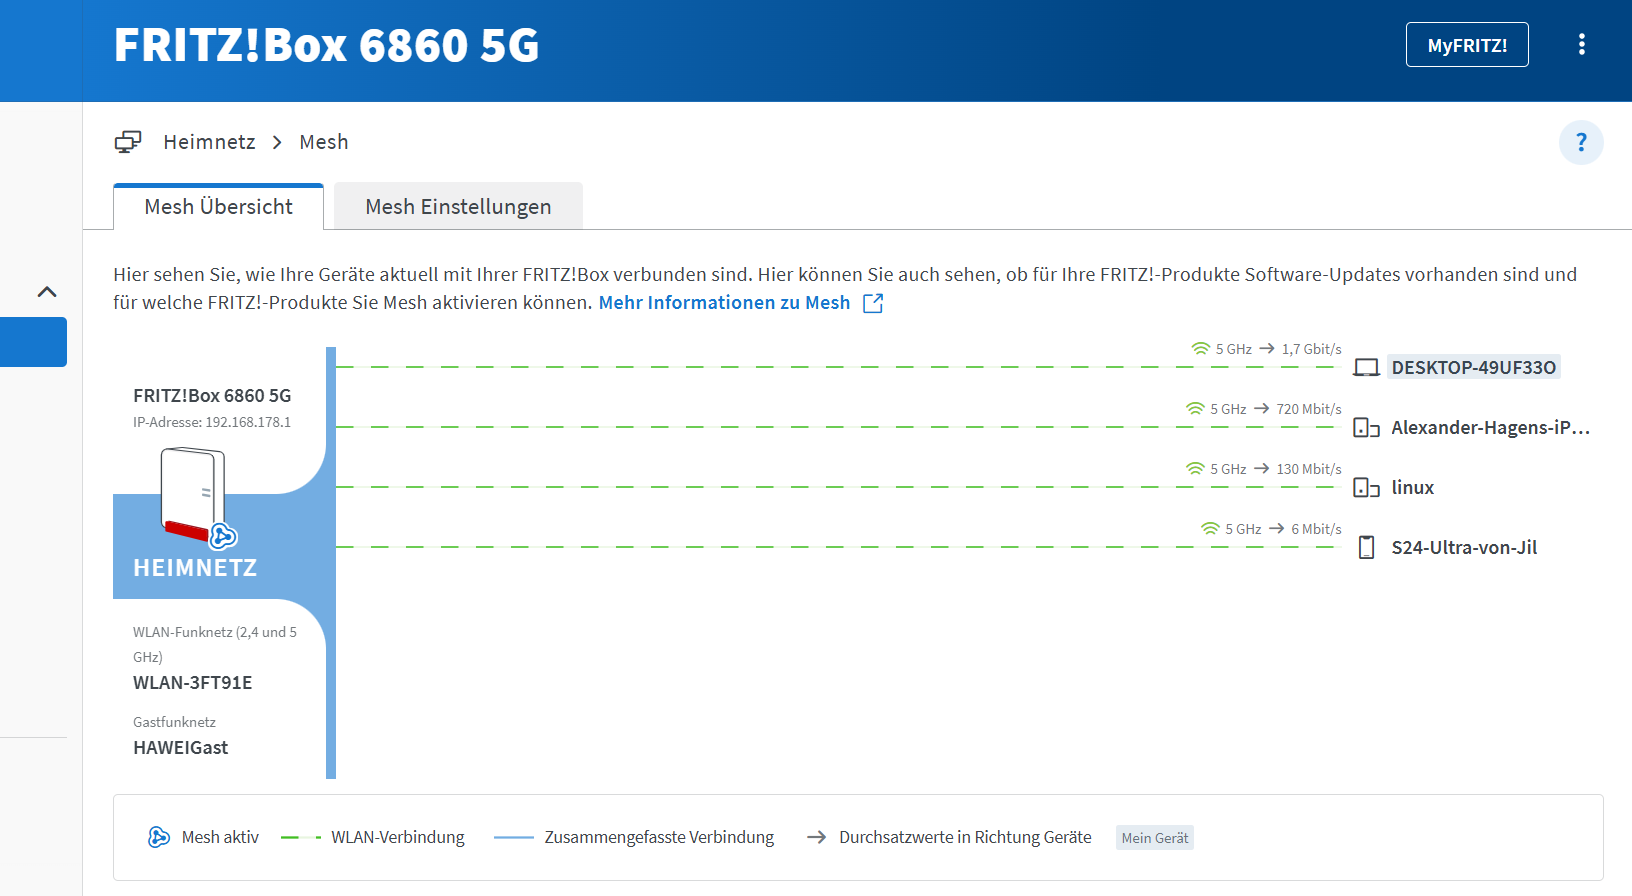
Task: Click the device icon beside linux
Action: [x=1366, y=488]
